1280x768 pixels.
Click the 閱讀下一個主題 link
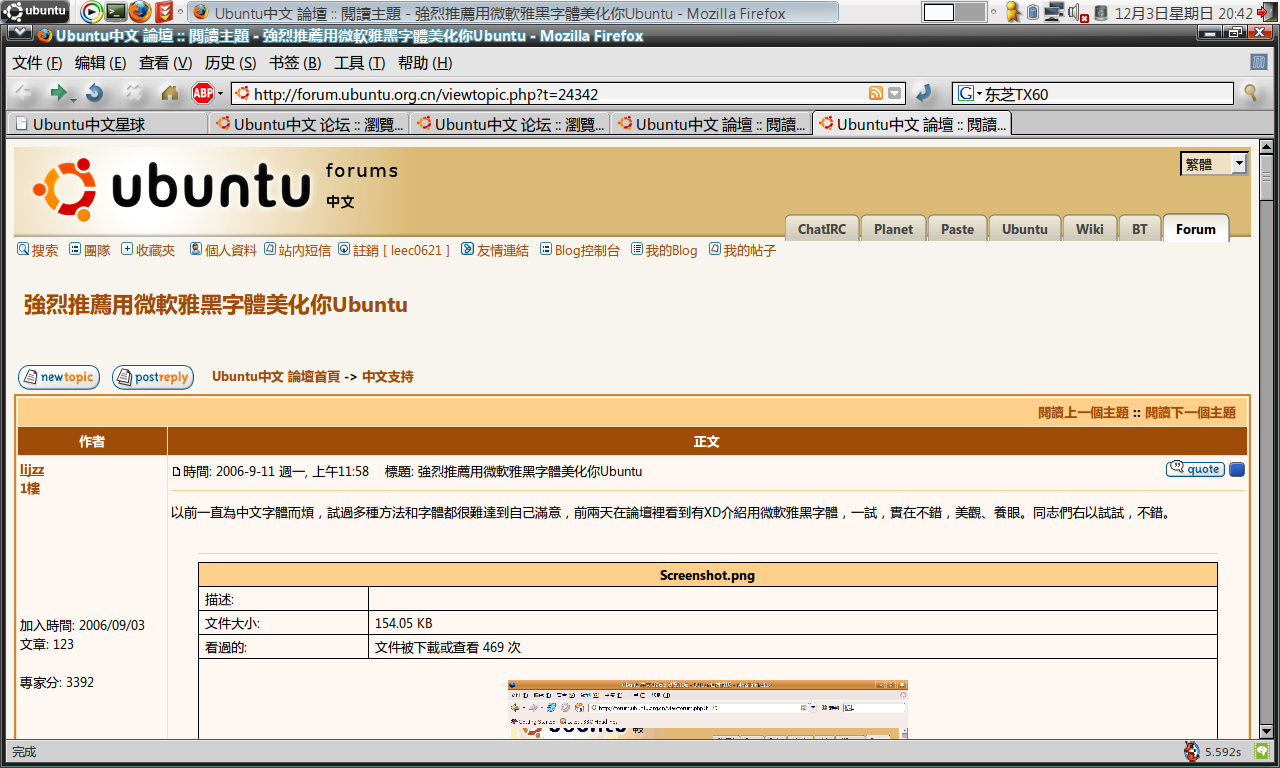(1190, 412)
